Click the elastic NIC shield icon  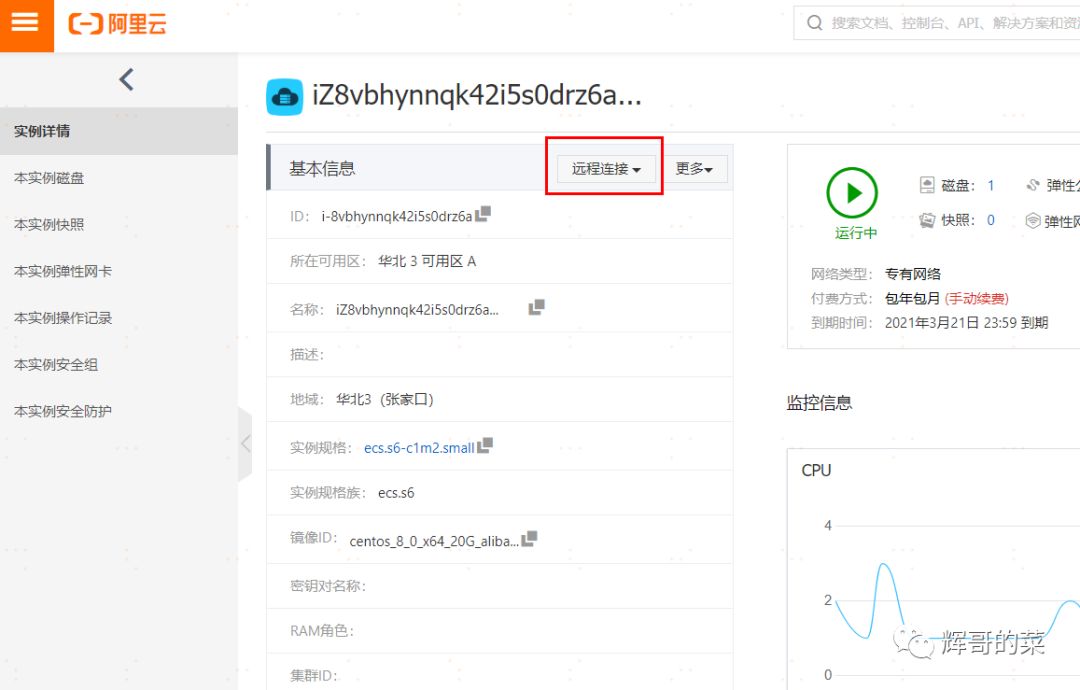[1032, 220]
